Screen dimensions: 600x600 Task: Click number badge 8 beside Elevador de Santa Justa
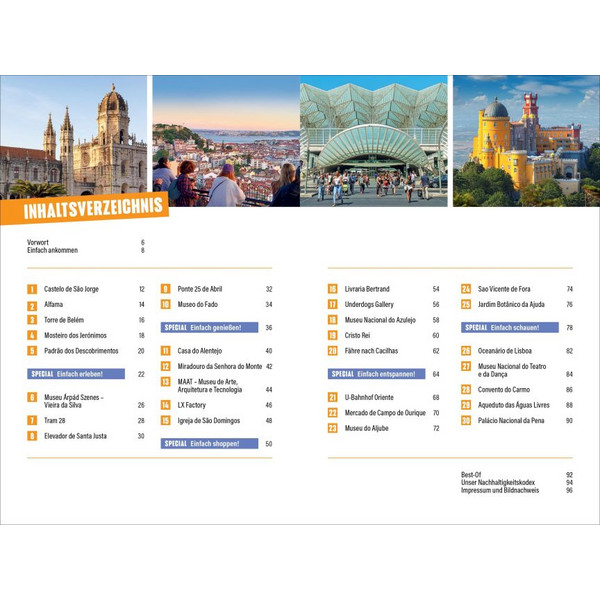(32, 436)
